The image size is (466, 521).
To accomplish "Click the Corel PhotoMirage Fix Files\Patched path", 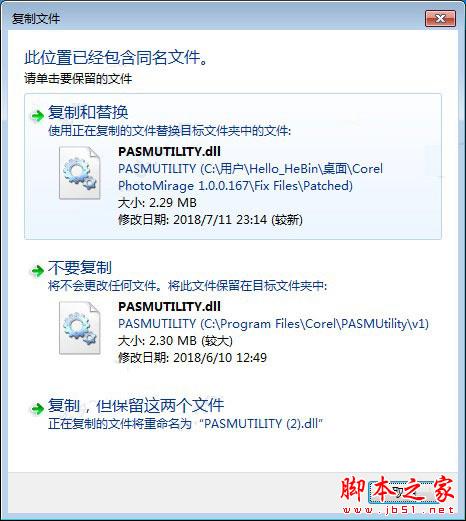I will click(x=250, y=177).
